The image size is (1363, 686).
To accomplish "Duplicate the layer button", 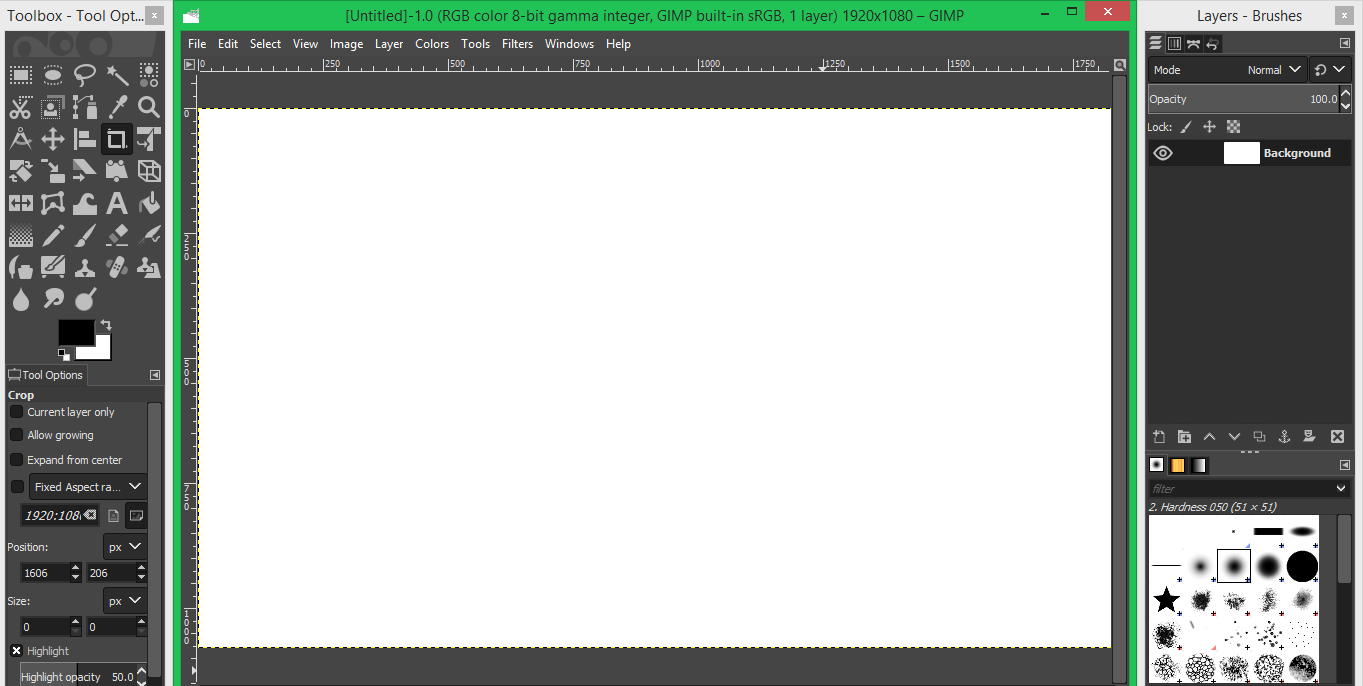I will pos(1259,437).
